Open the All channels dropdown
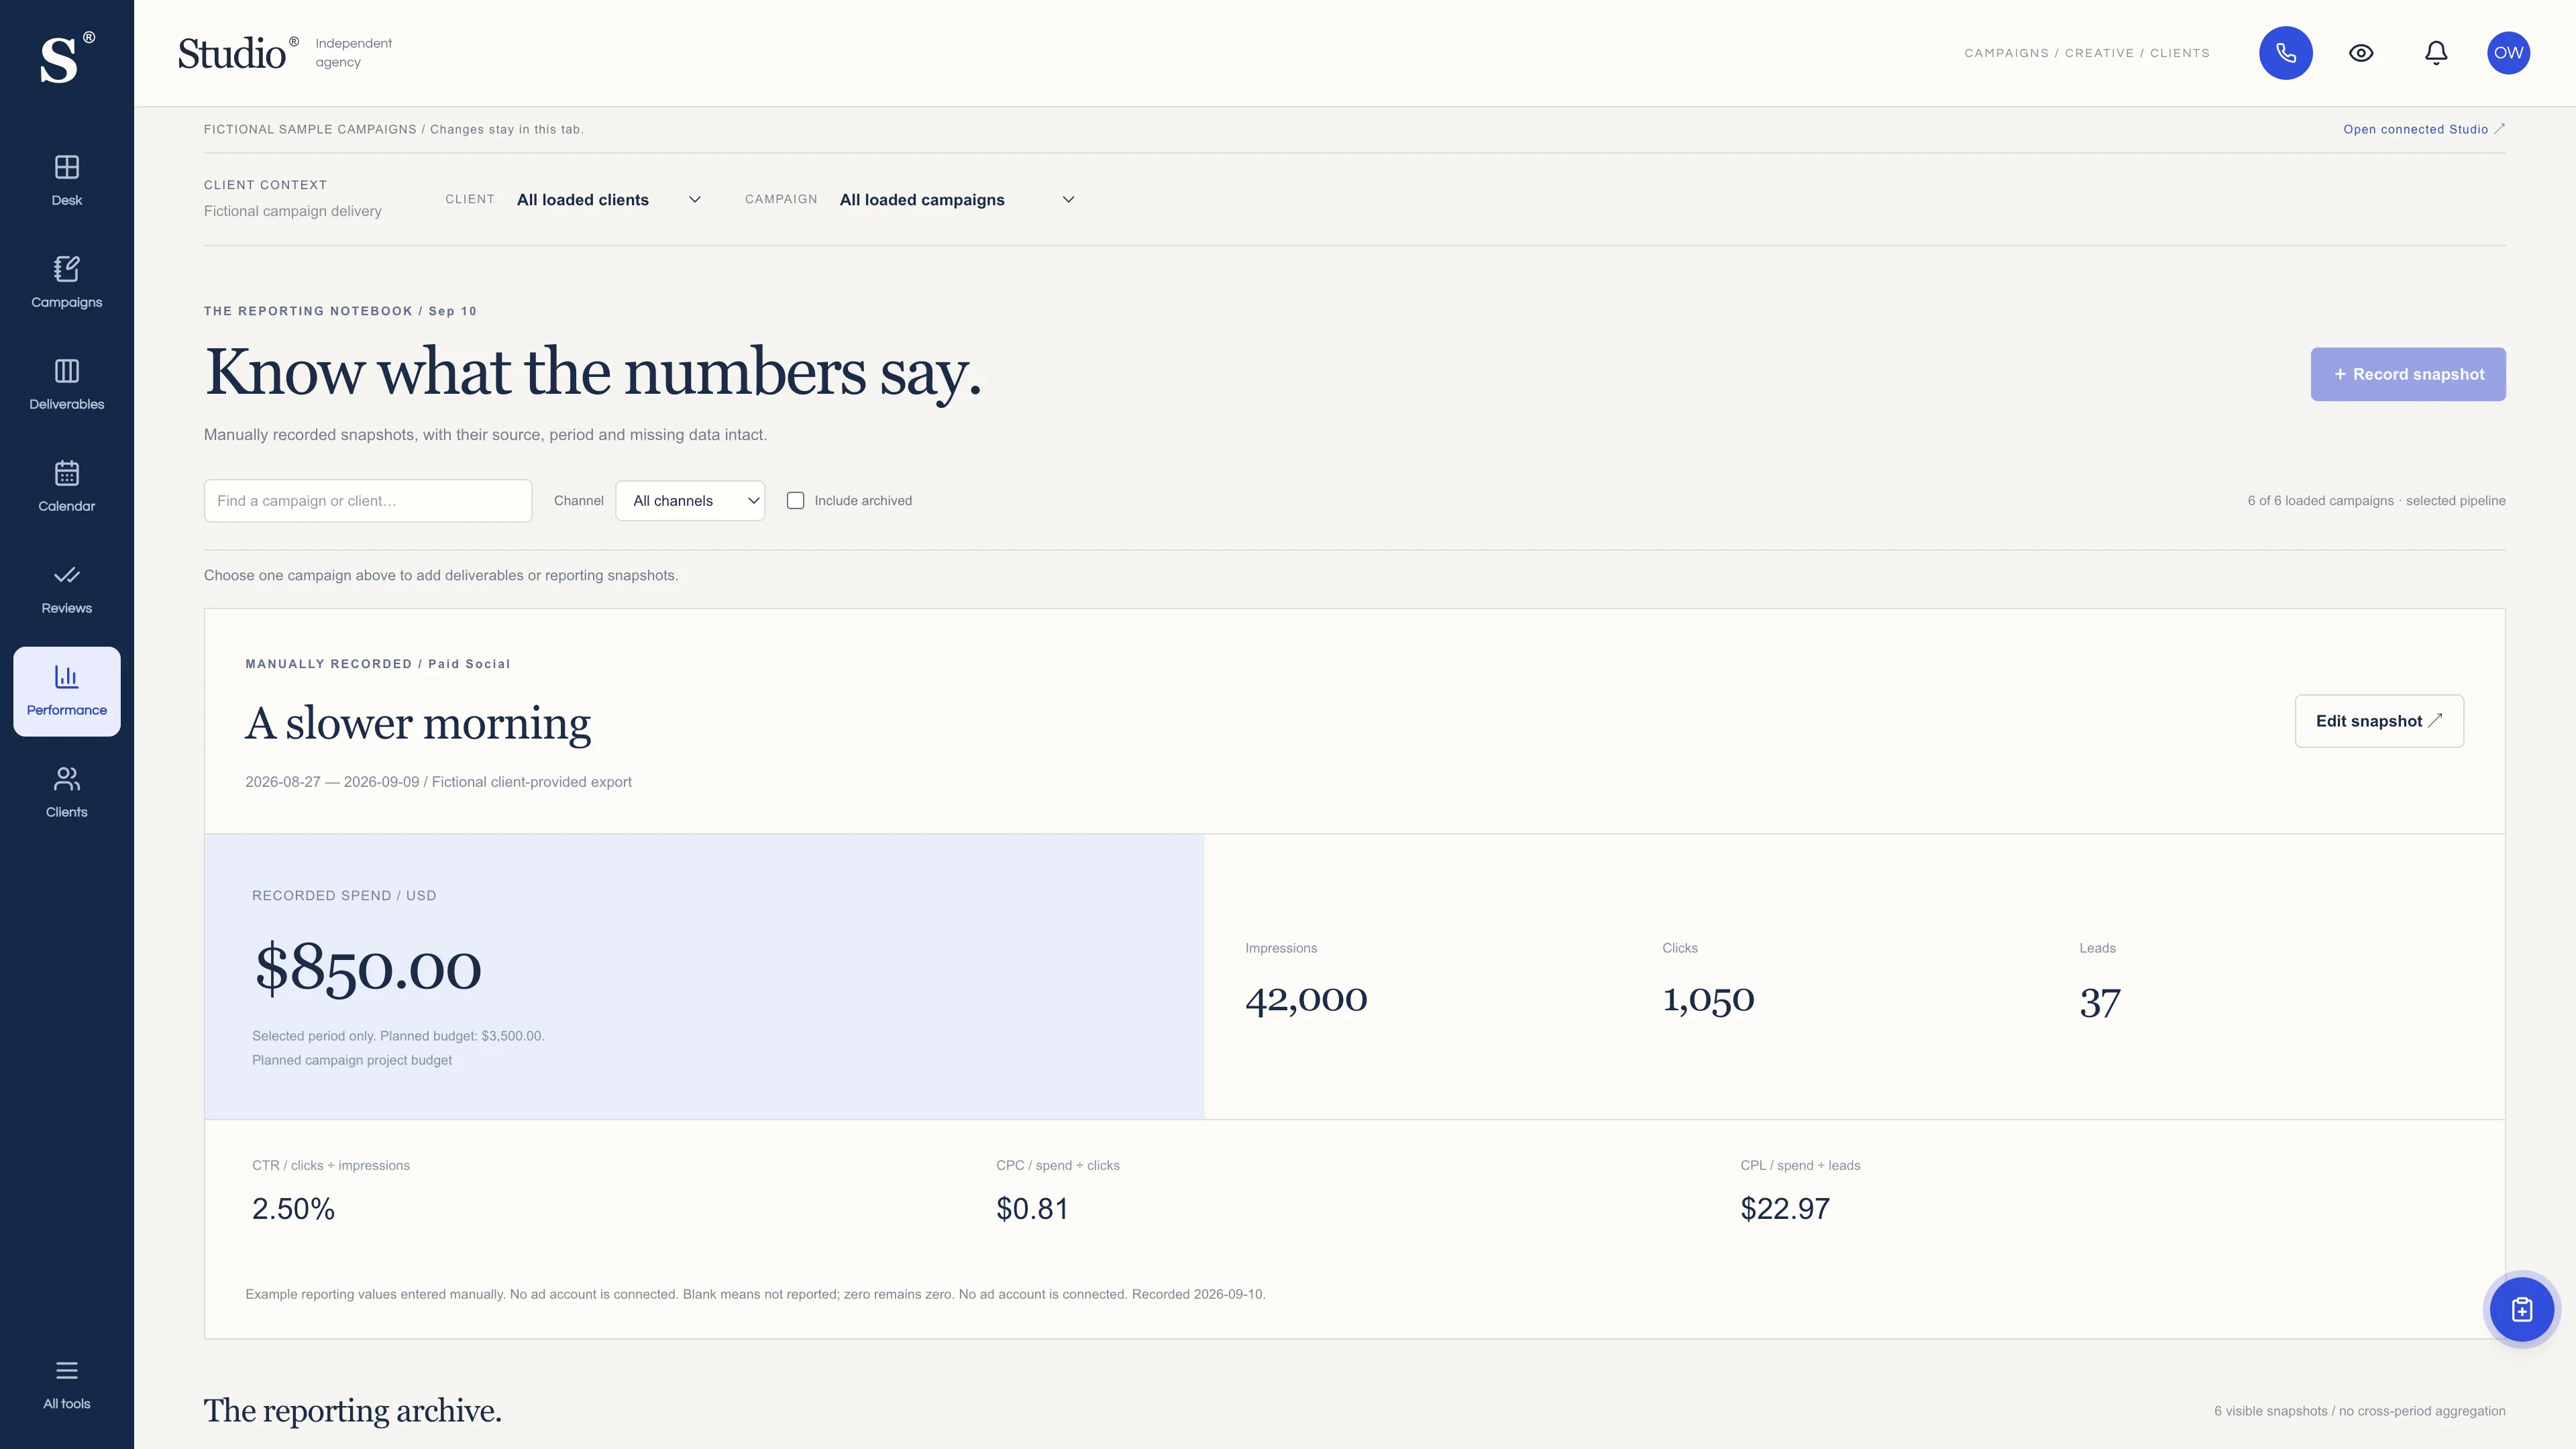This screenshot has height=1449, width=2576. (690, 501)
